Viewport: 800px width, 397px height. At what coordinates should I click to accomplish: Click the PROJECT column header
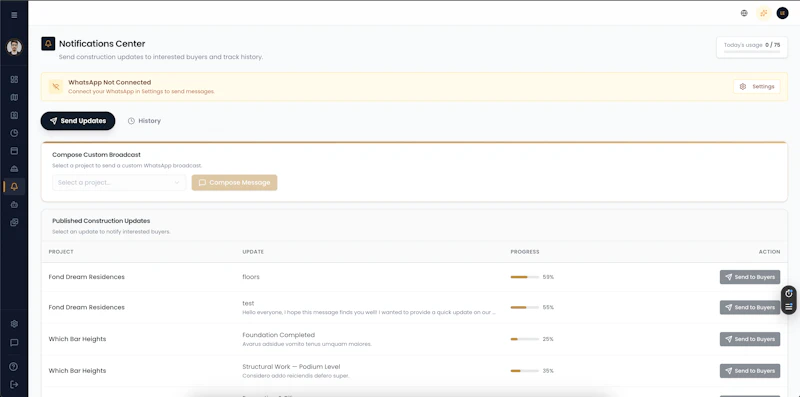[61, 252]
